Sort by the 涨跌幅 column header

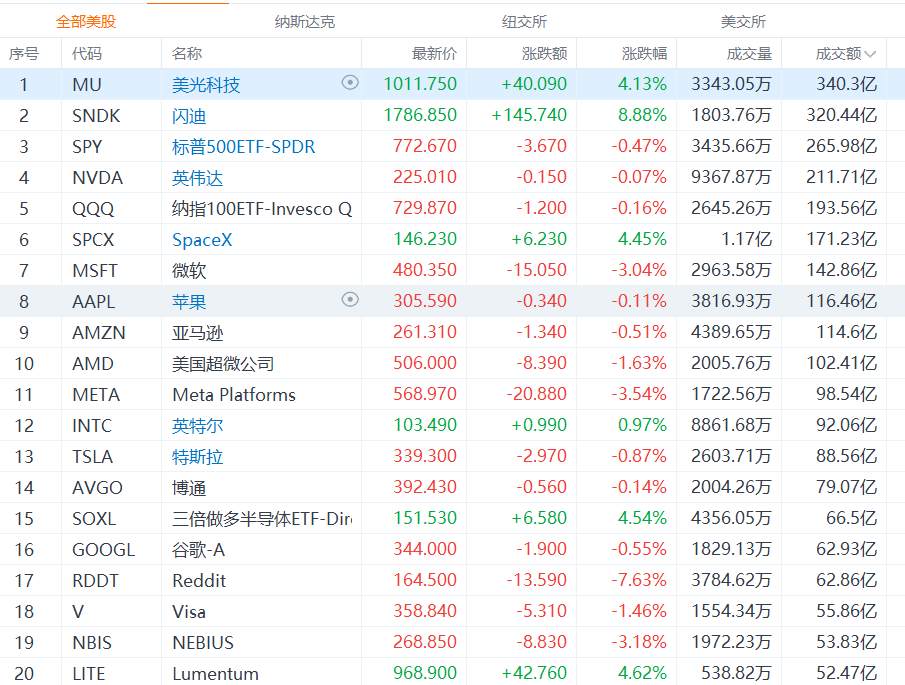[x=644, y=54]
